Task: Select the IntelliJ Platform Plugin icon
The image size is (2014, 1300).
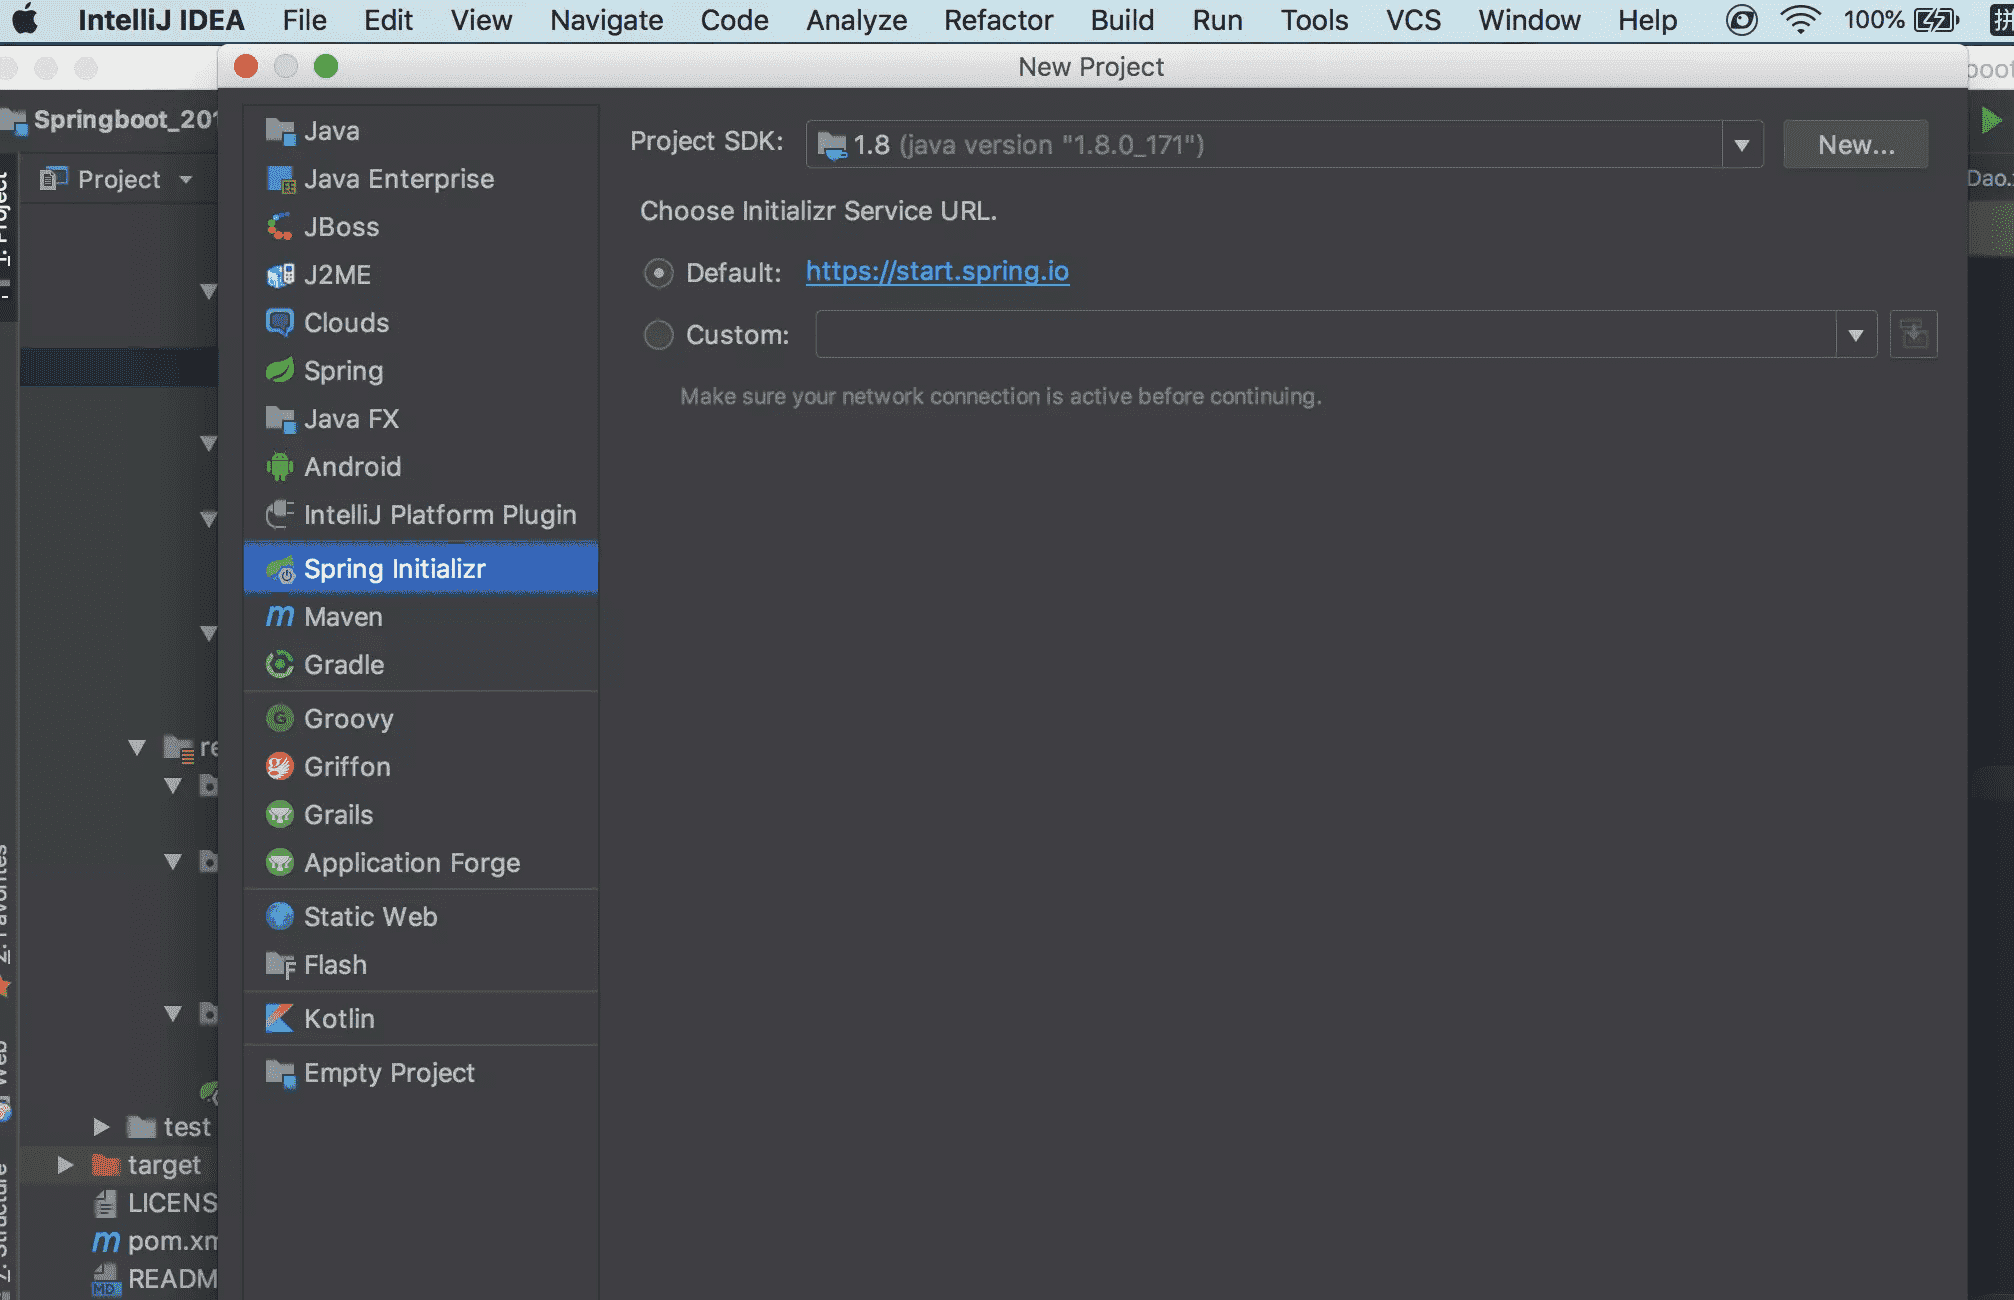Action: point(280,515)
